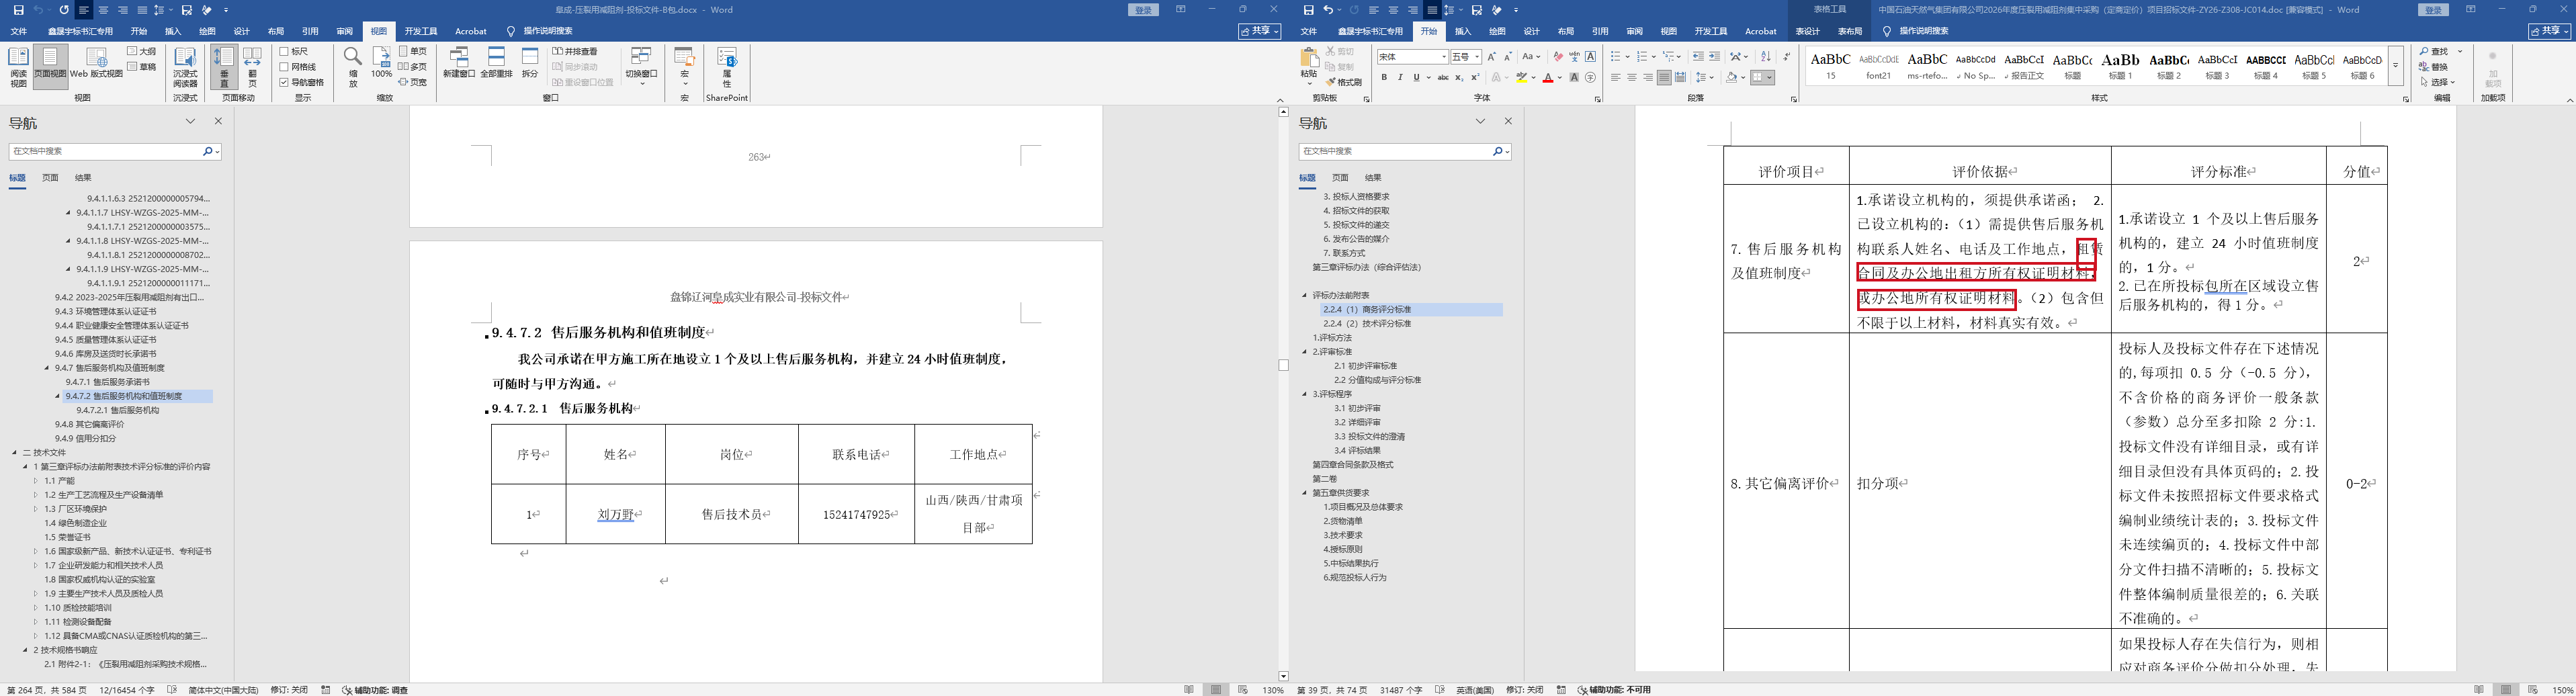The width and height of the screenshot is (2576, 696).
Task: Click 新建窗口 new window
Action: pyautogui.click(x=459, y=63)
